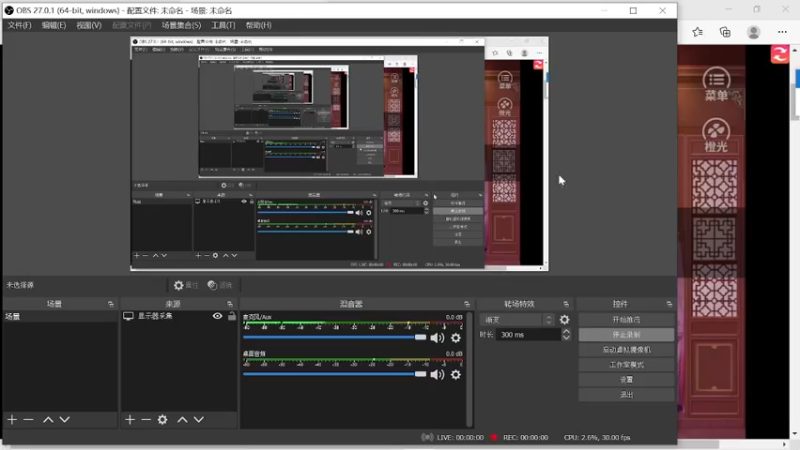
Task: Undock the 场景 panel using its float icon
Action: pyautogui.click(x=111, y=304)
